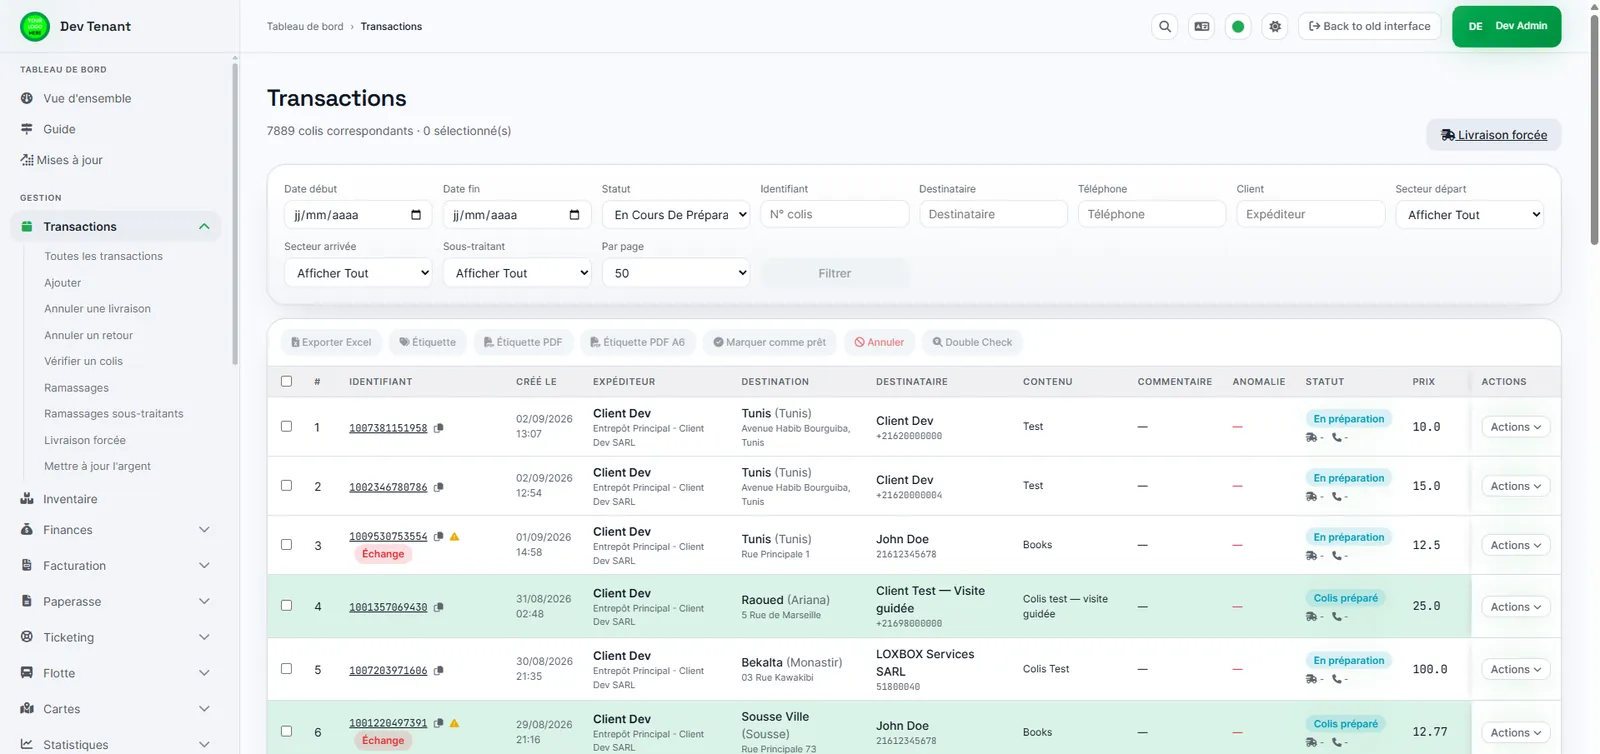Check row 4 checkbox for 1001357069430
The height and width of the screenshot is (754, 1600).
point(287,605)
